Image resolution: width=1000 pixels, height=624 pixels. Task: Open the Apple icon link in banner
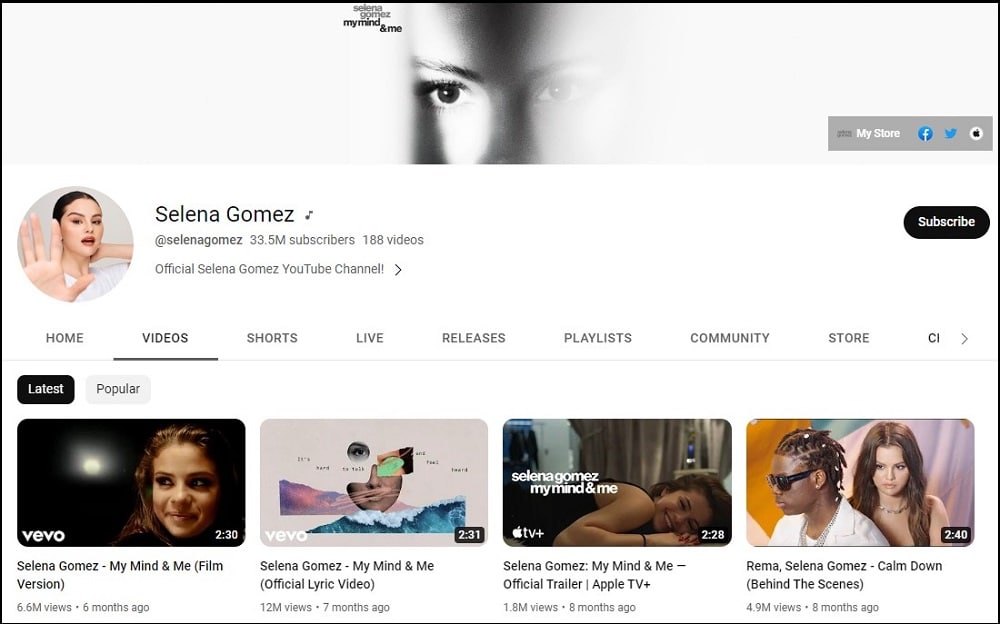(976, 133)
